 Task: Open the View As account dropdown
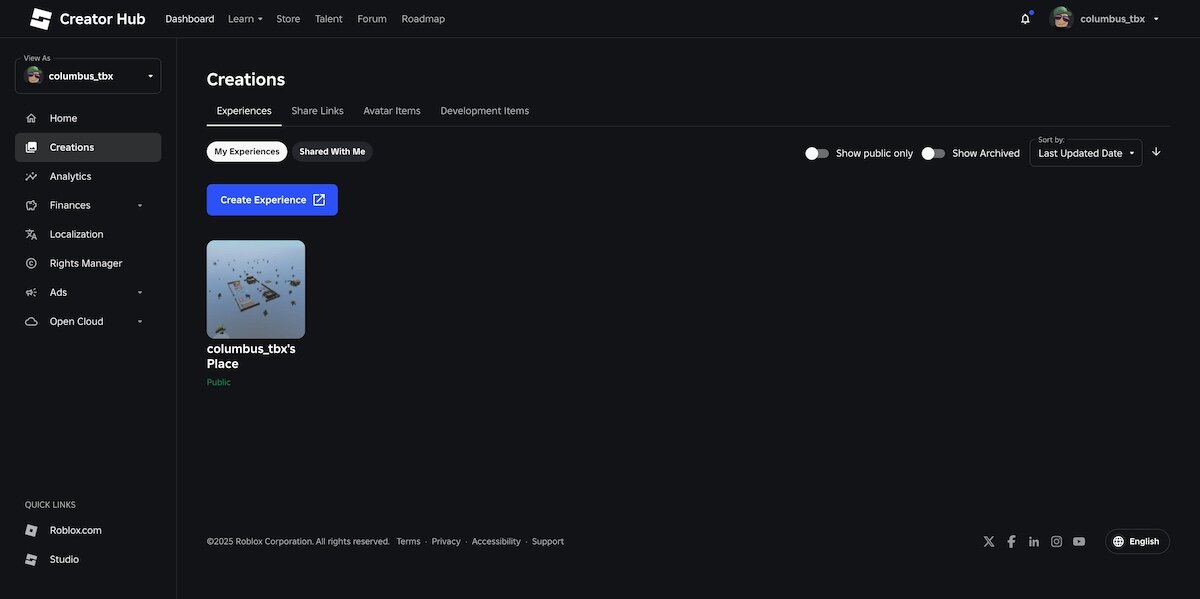pyautogui.click(x=88, y=76)
